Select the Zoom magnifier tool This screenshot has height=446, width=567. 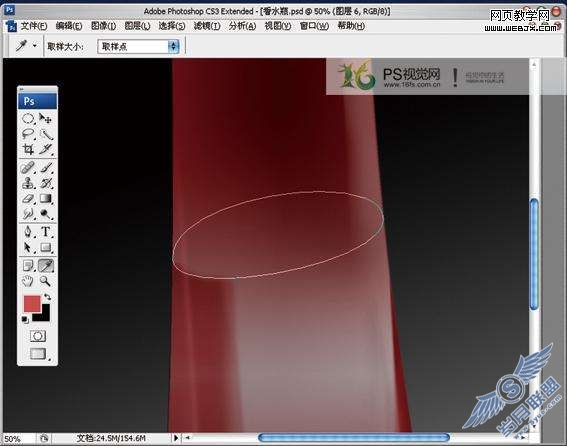coord(46,281)
